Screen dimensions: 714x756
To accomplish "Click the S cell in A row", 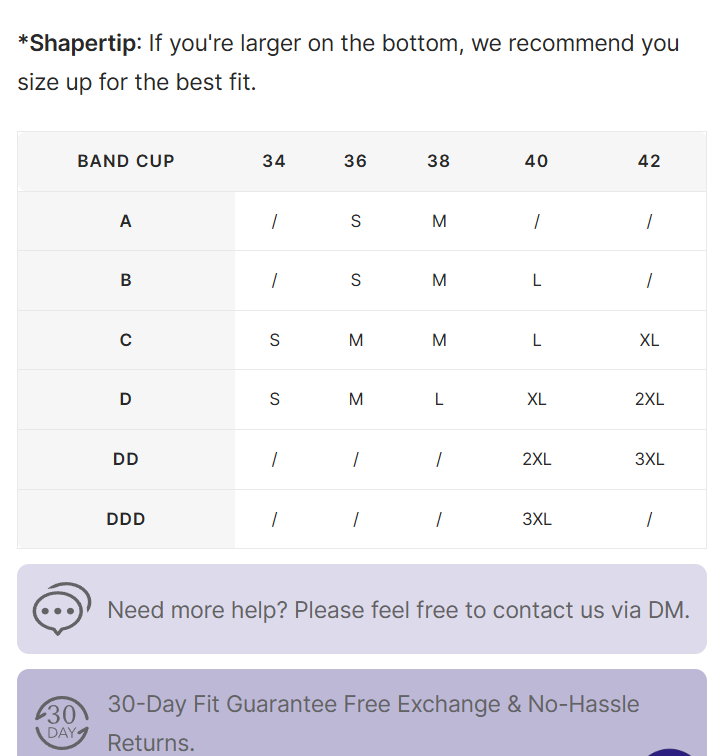I will point(356,221).
